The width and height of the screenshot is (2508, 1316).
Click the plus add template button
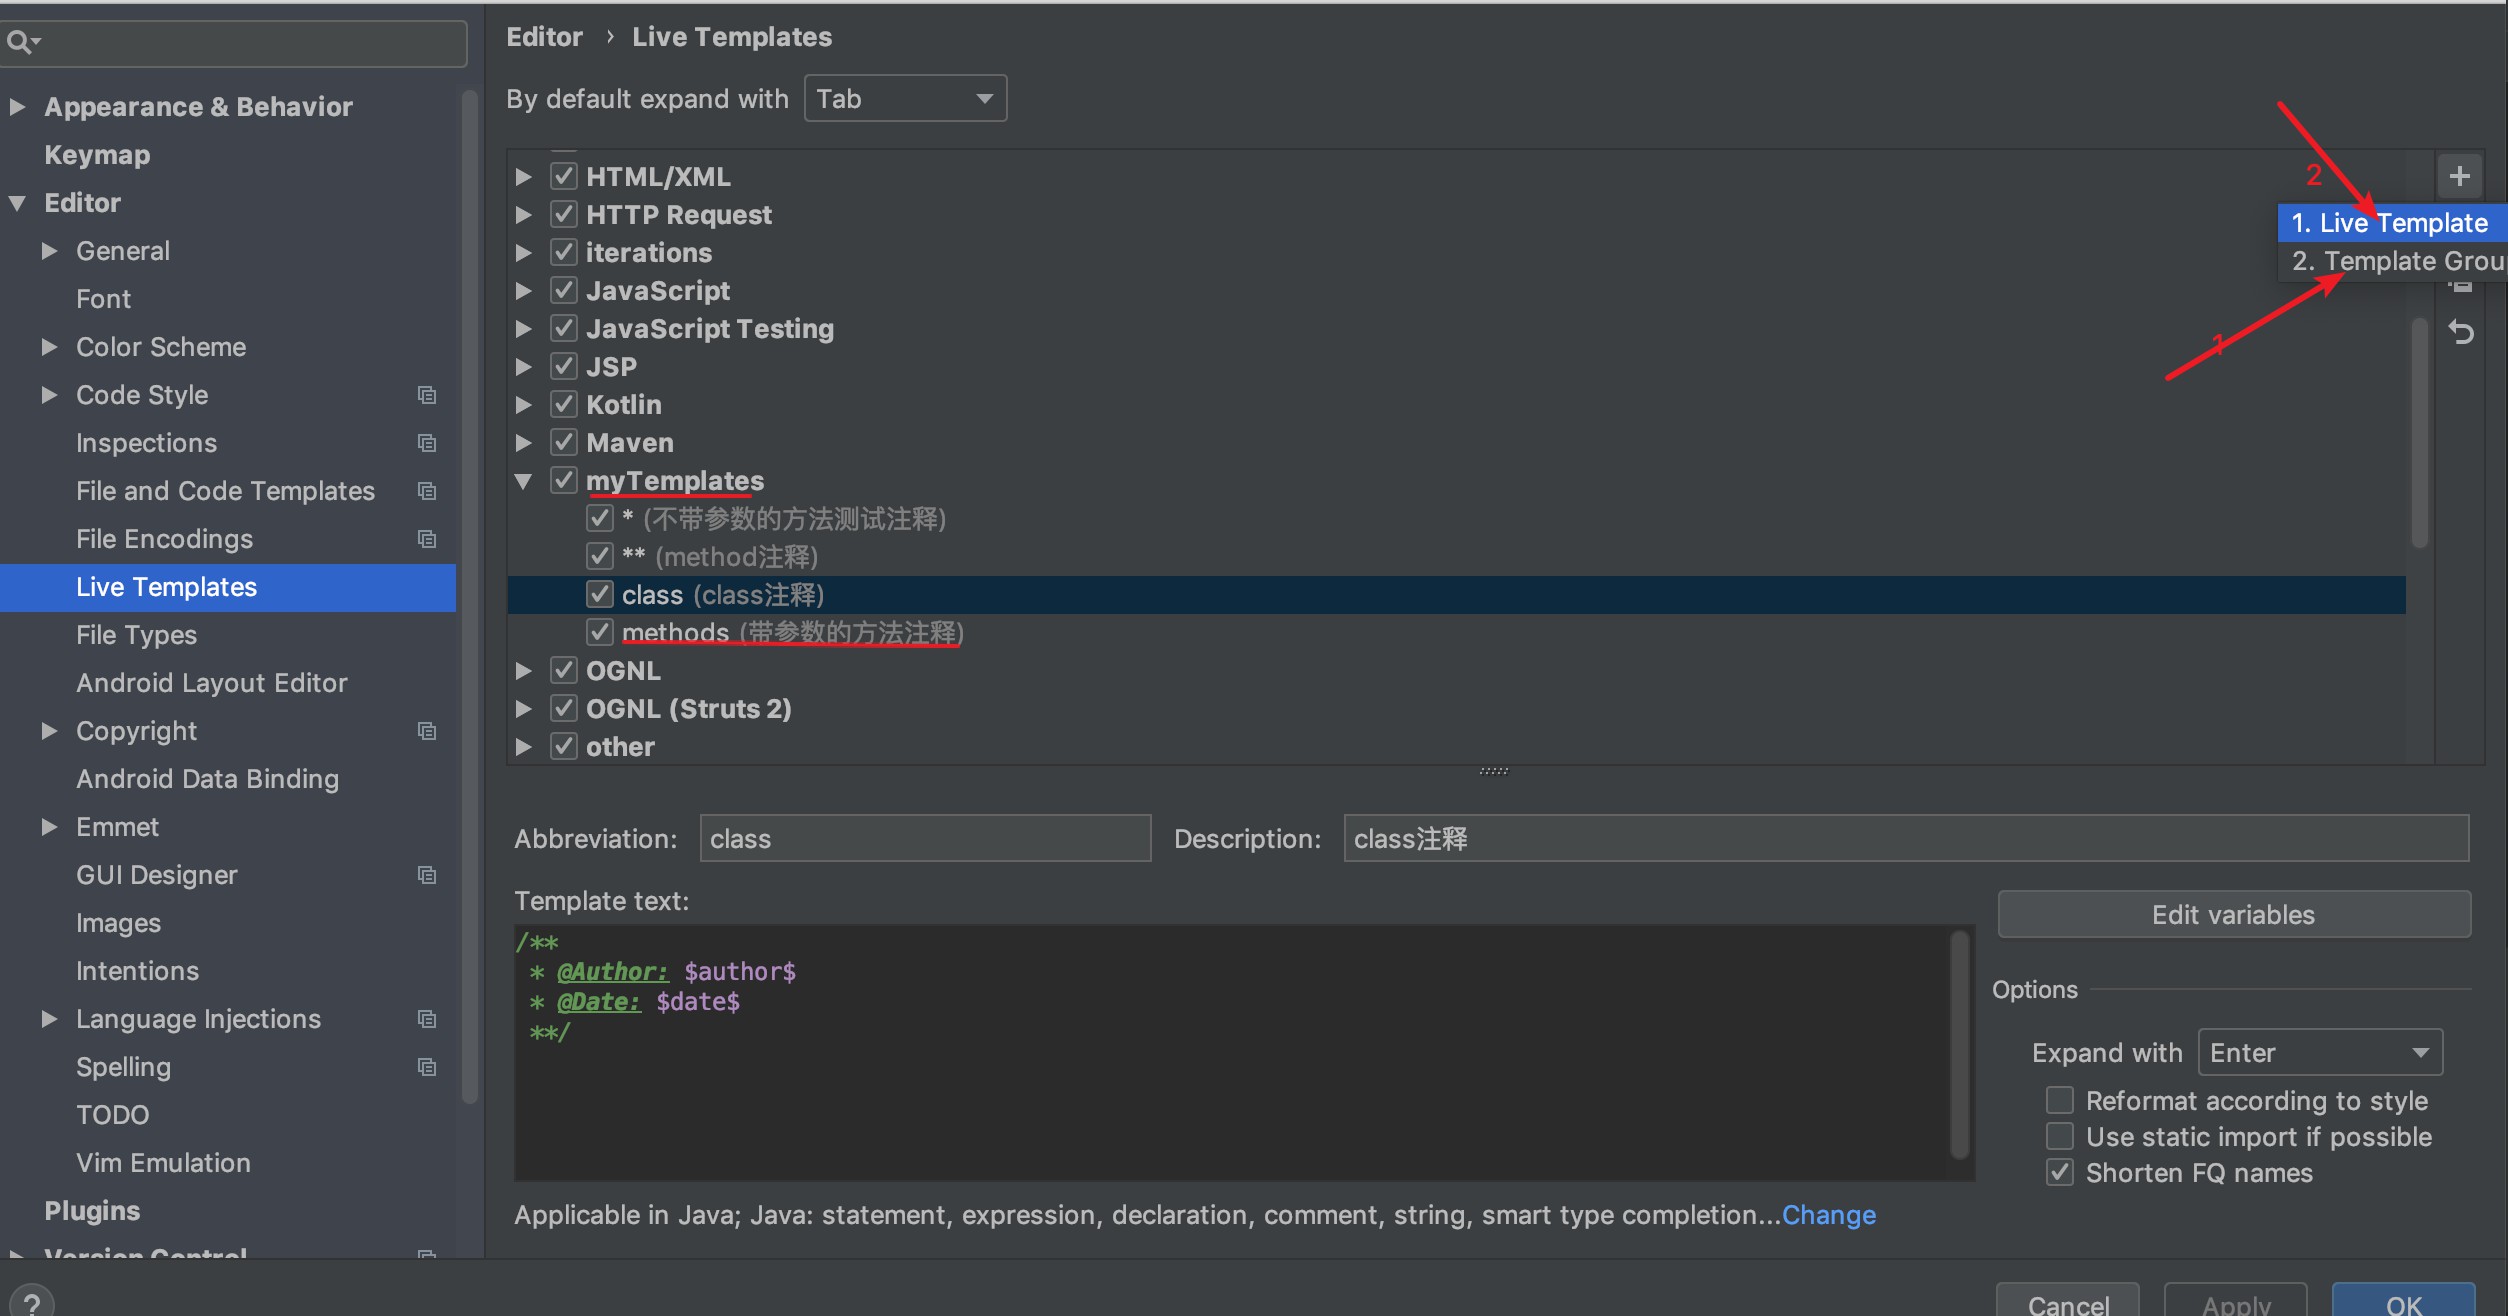coord(2459,176)
